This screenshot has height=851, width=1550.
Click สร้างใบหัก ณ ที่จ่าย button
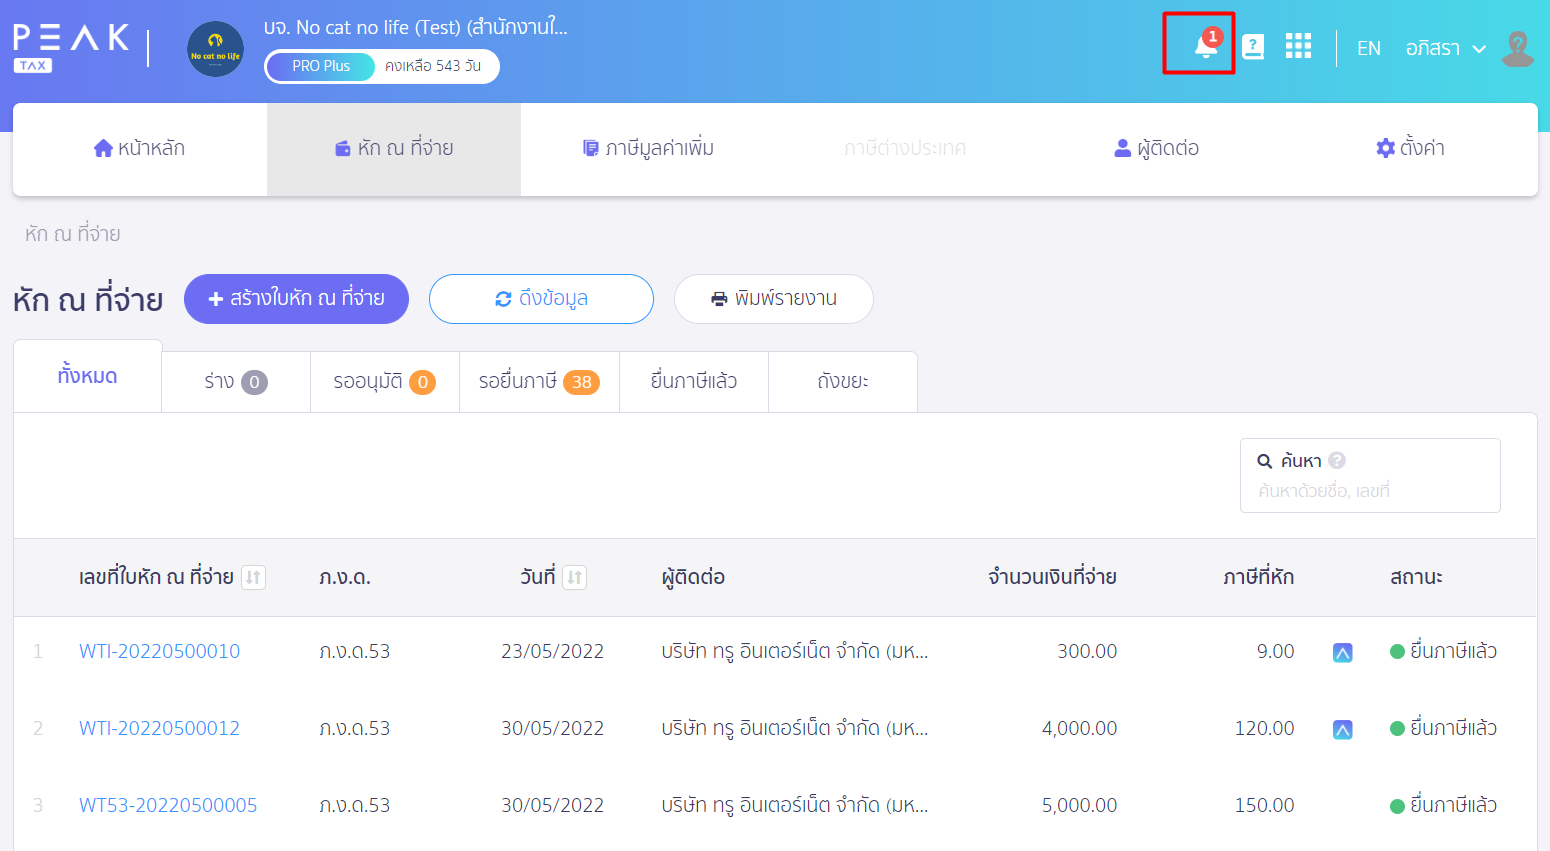[296, 299]
